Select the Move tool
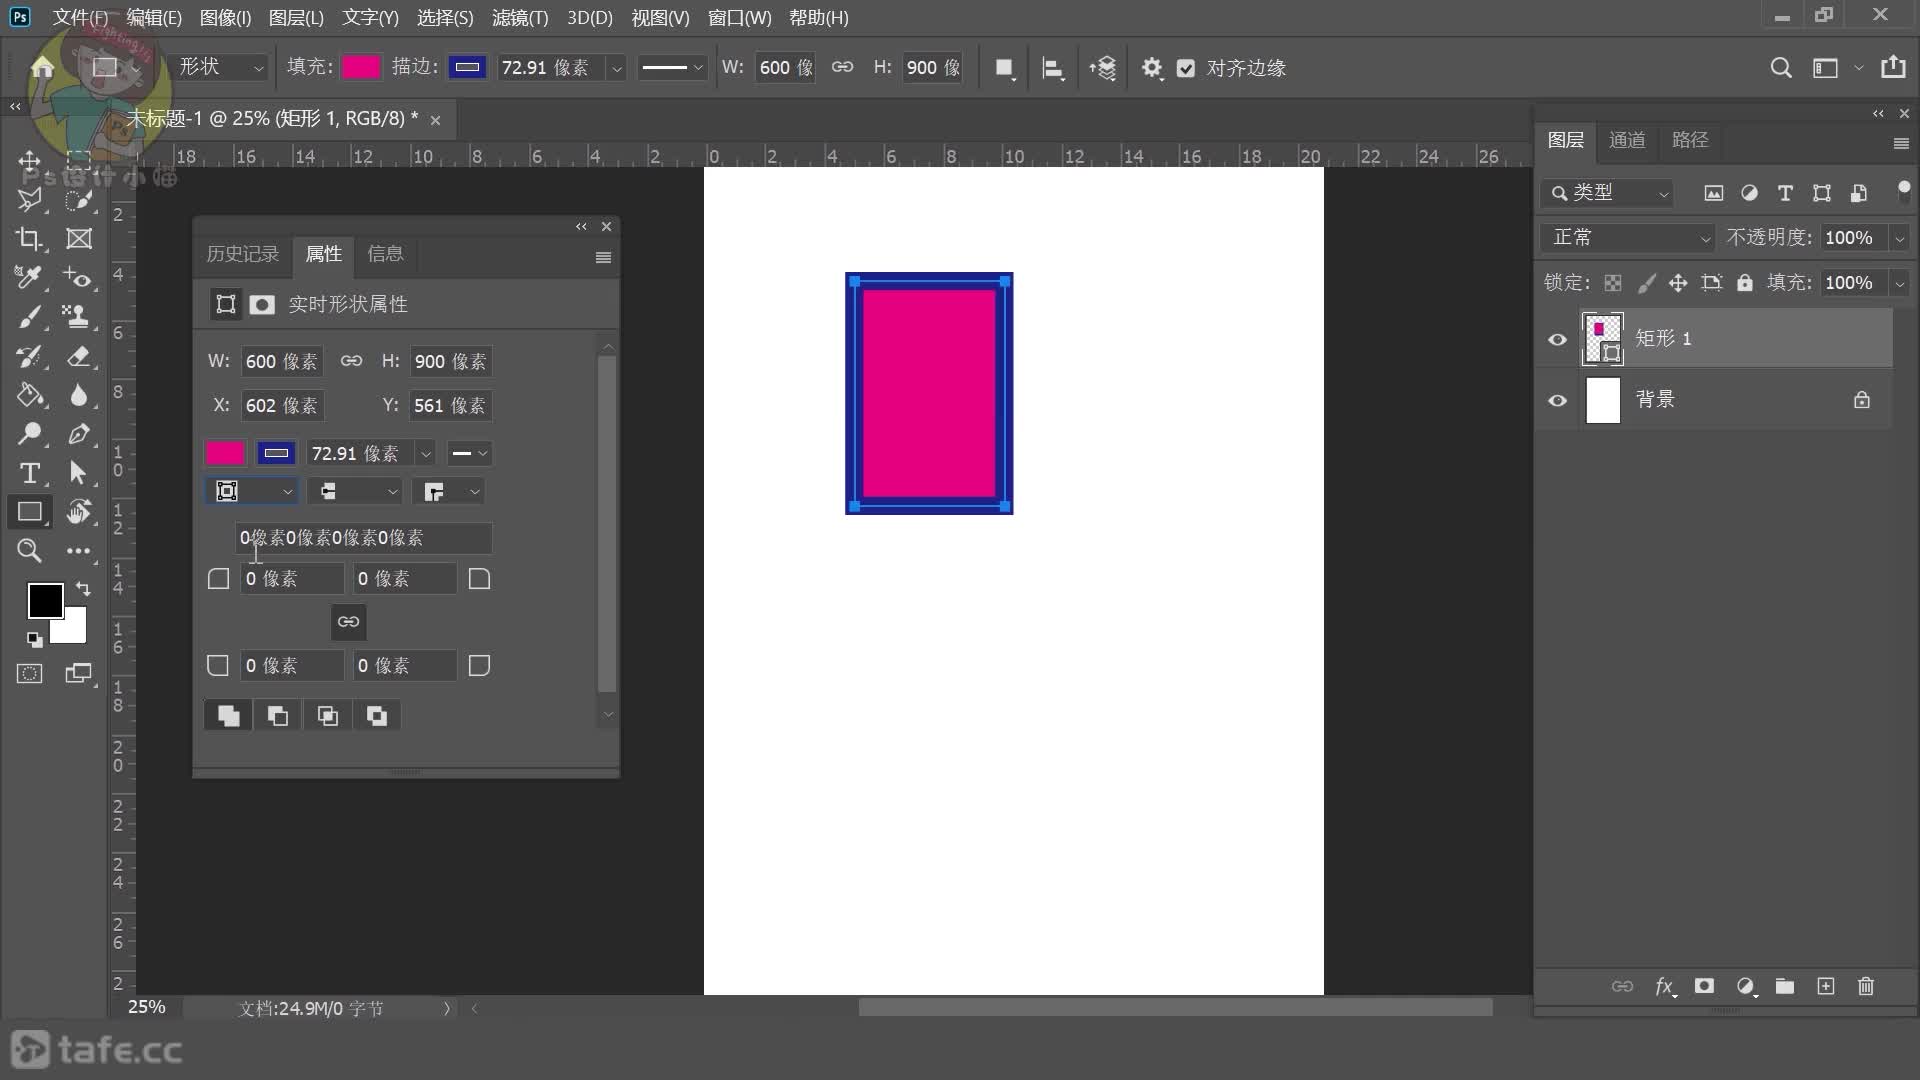The width and height of the screenshot is (1920, 1080). click(29, 161)
